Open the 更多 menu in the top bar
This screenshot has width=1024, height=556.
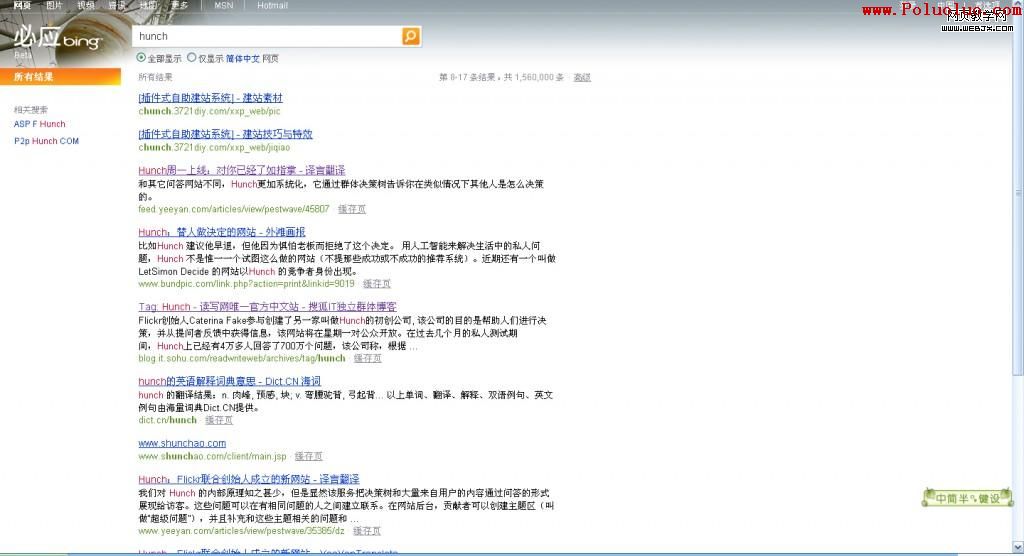180,5
